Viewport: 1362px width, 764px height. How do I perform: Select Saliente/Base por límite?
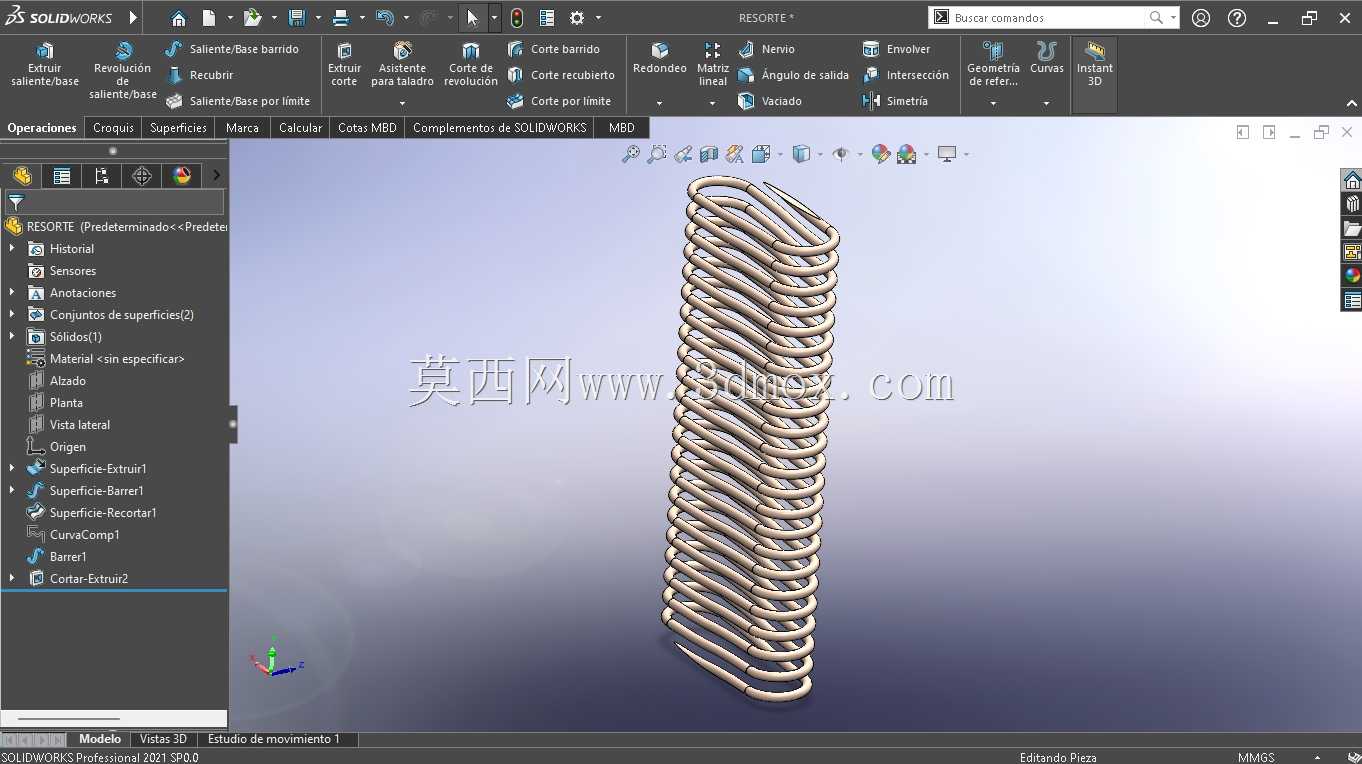coord(238,101)
